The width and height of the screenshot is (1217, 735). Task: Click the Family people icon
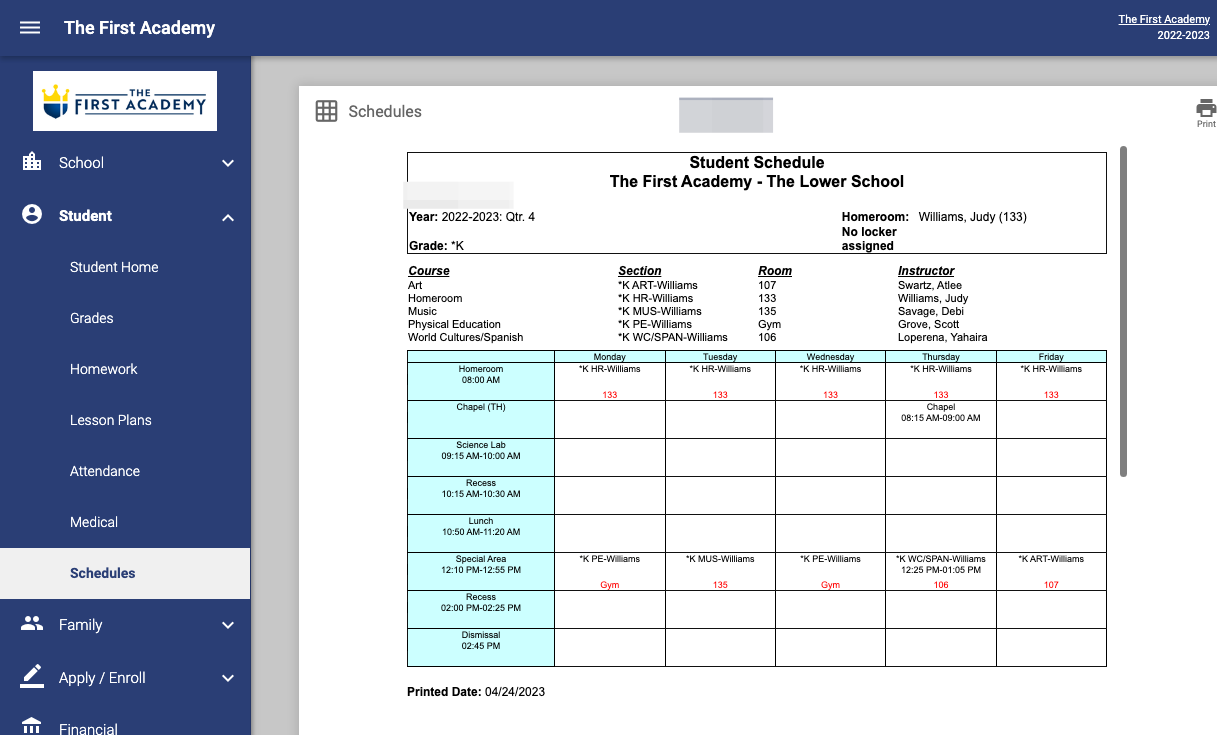tap(32, 624)
